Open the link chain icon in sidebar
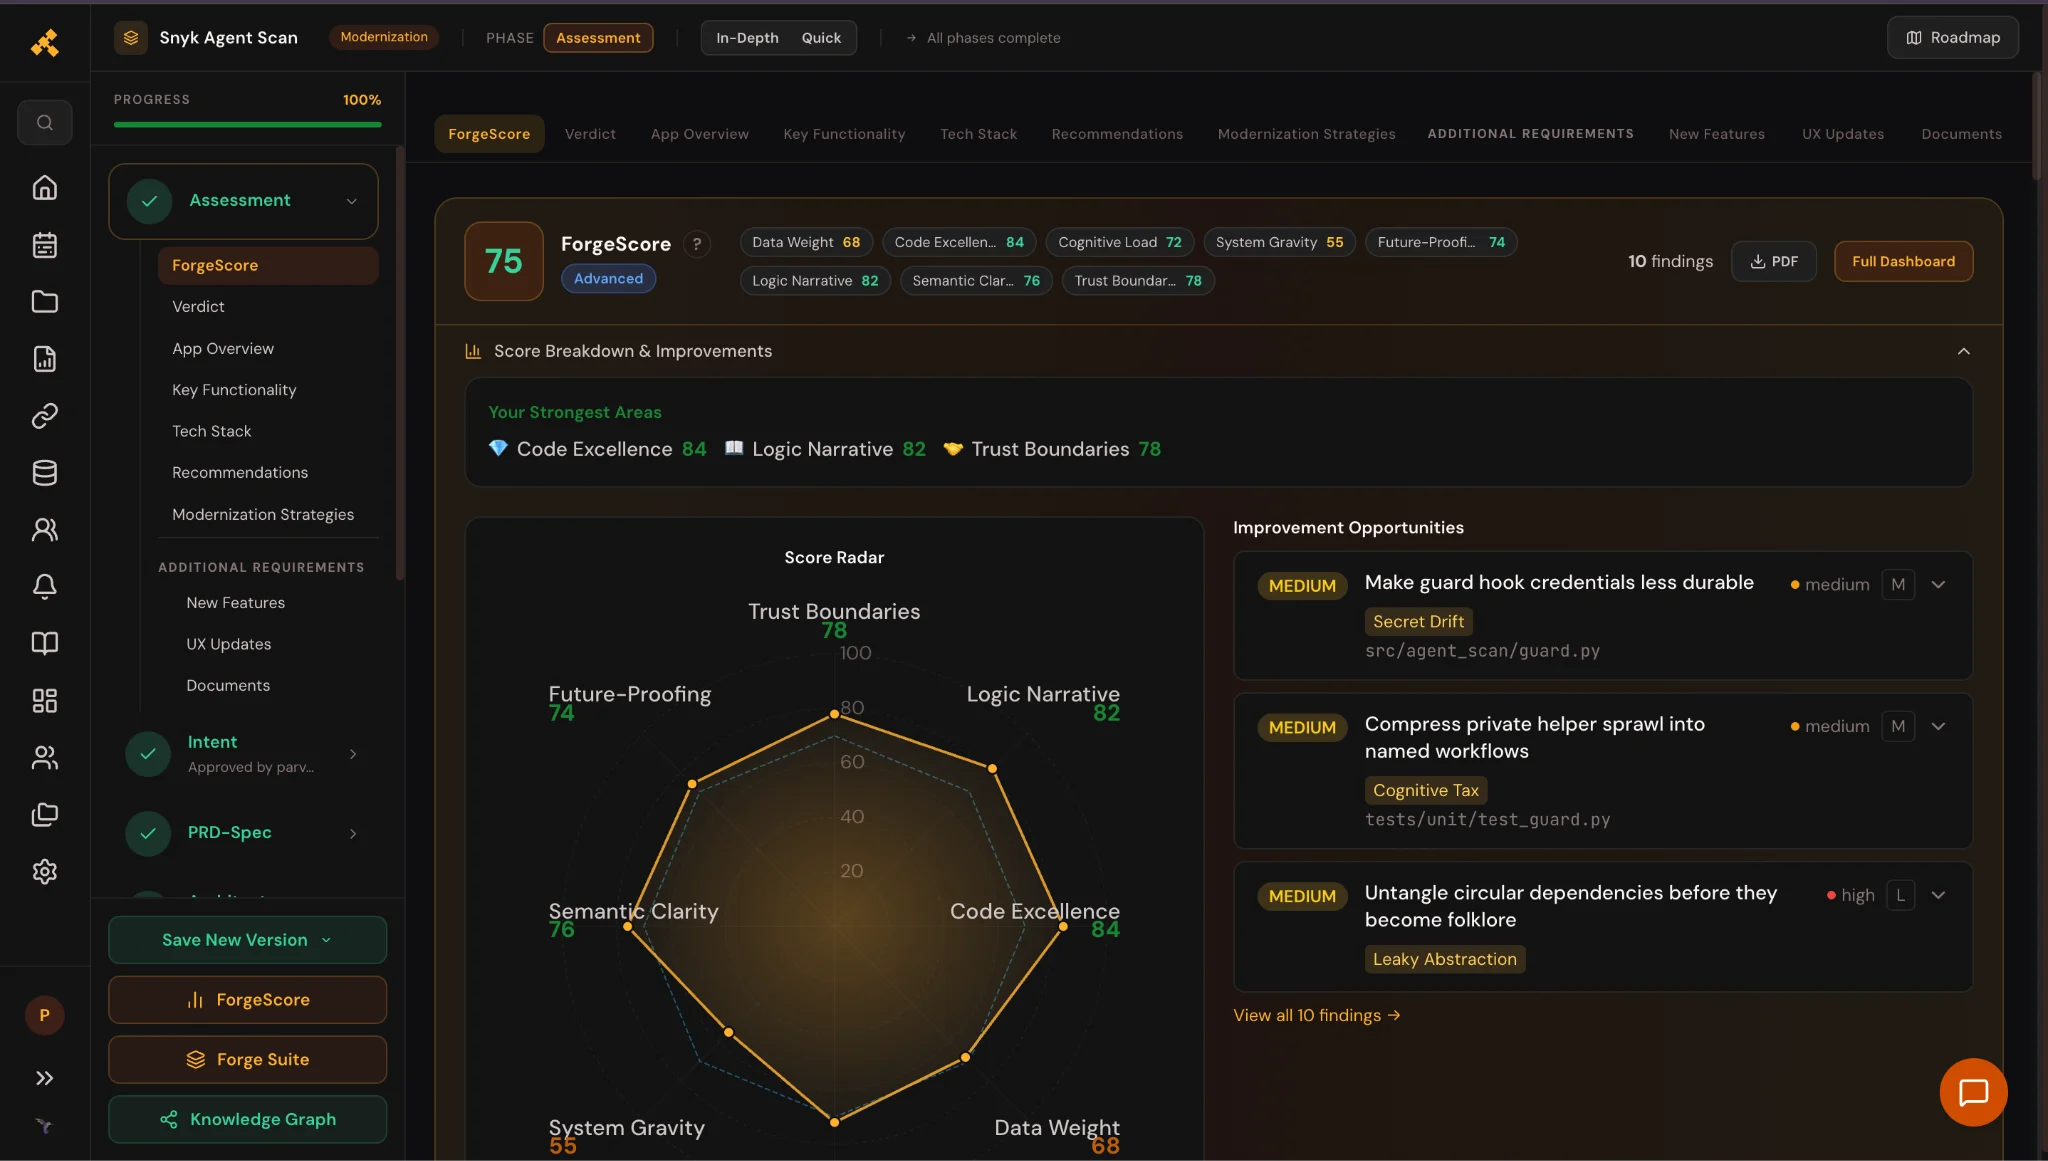 click(44, 416)
